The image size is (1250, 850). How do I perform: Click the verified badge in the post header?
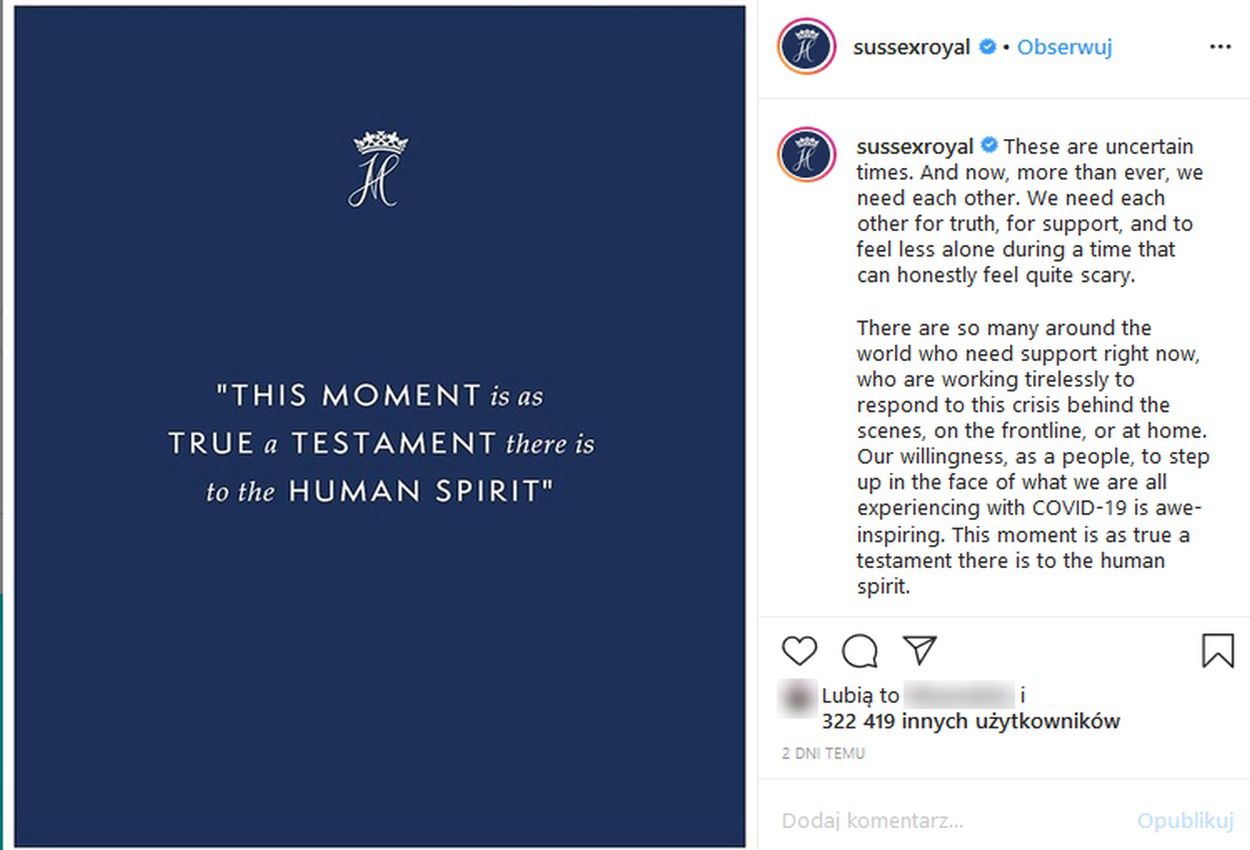(x=988, y=47)
